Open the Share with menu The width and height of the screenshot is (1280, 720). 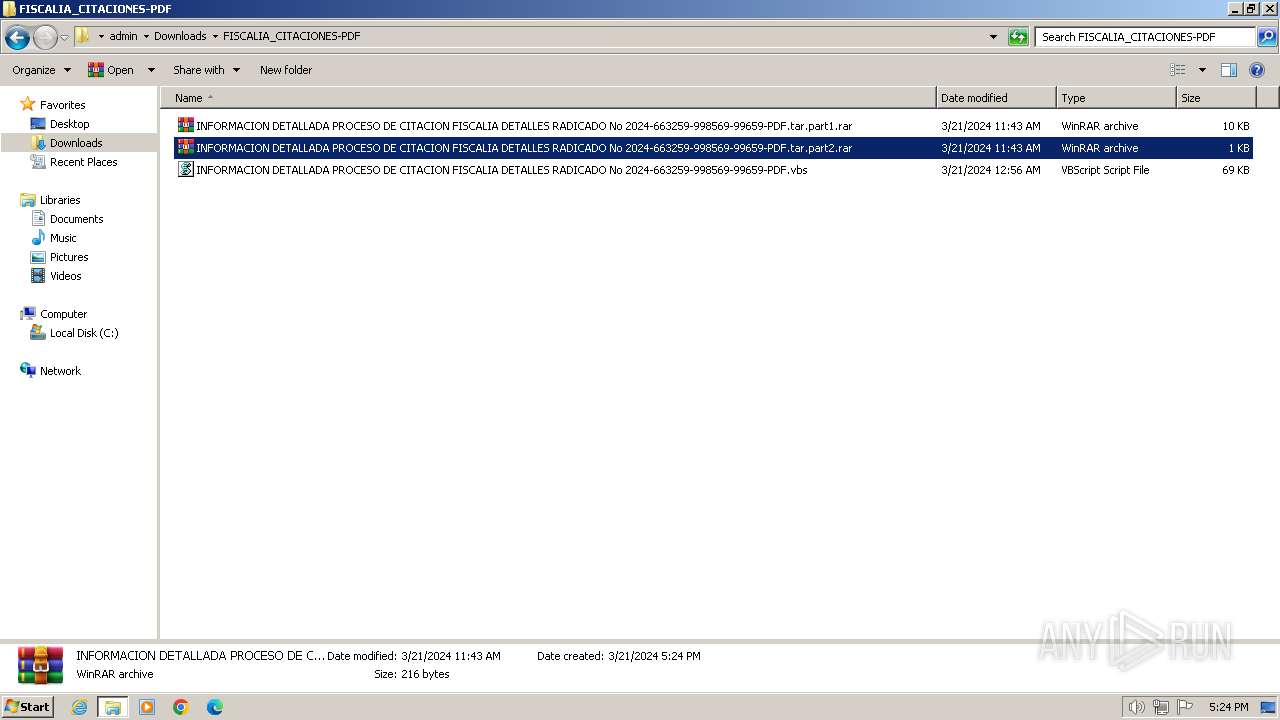[x=206, y=70]
